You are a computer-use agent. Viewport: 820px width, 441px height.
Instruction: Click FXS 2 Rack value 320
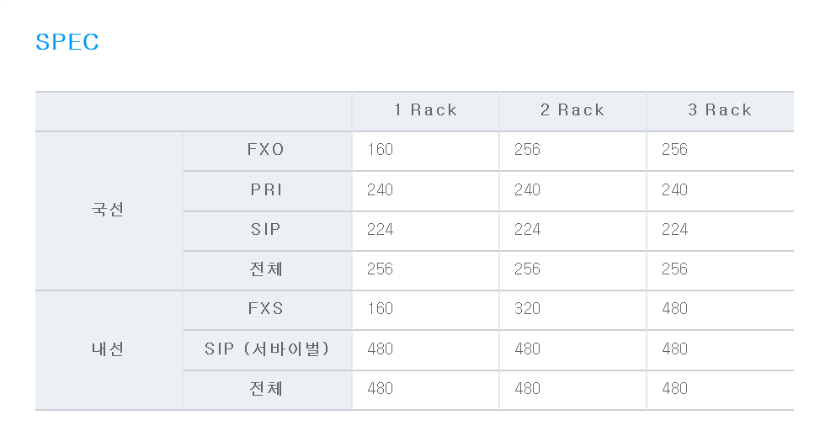[x=527, y=309]
